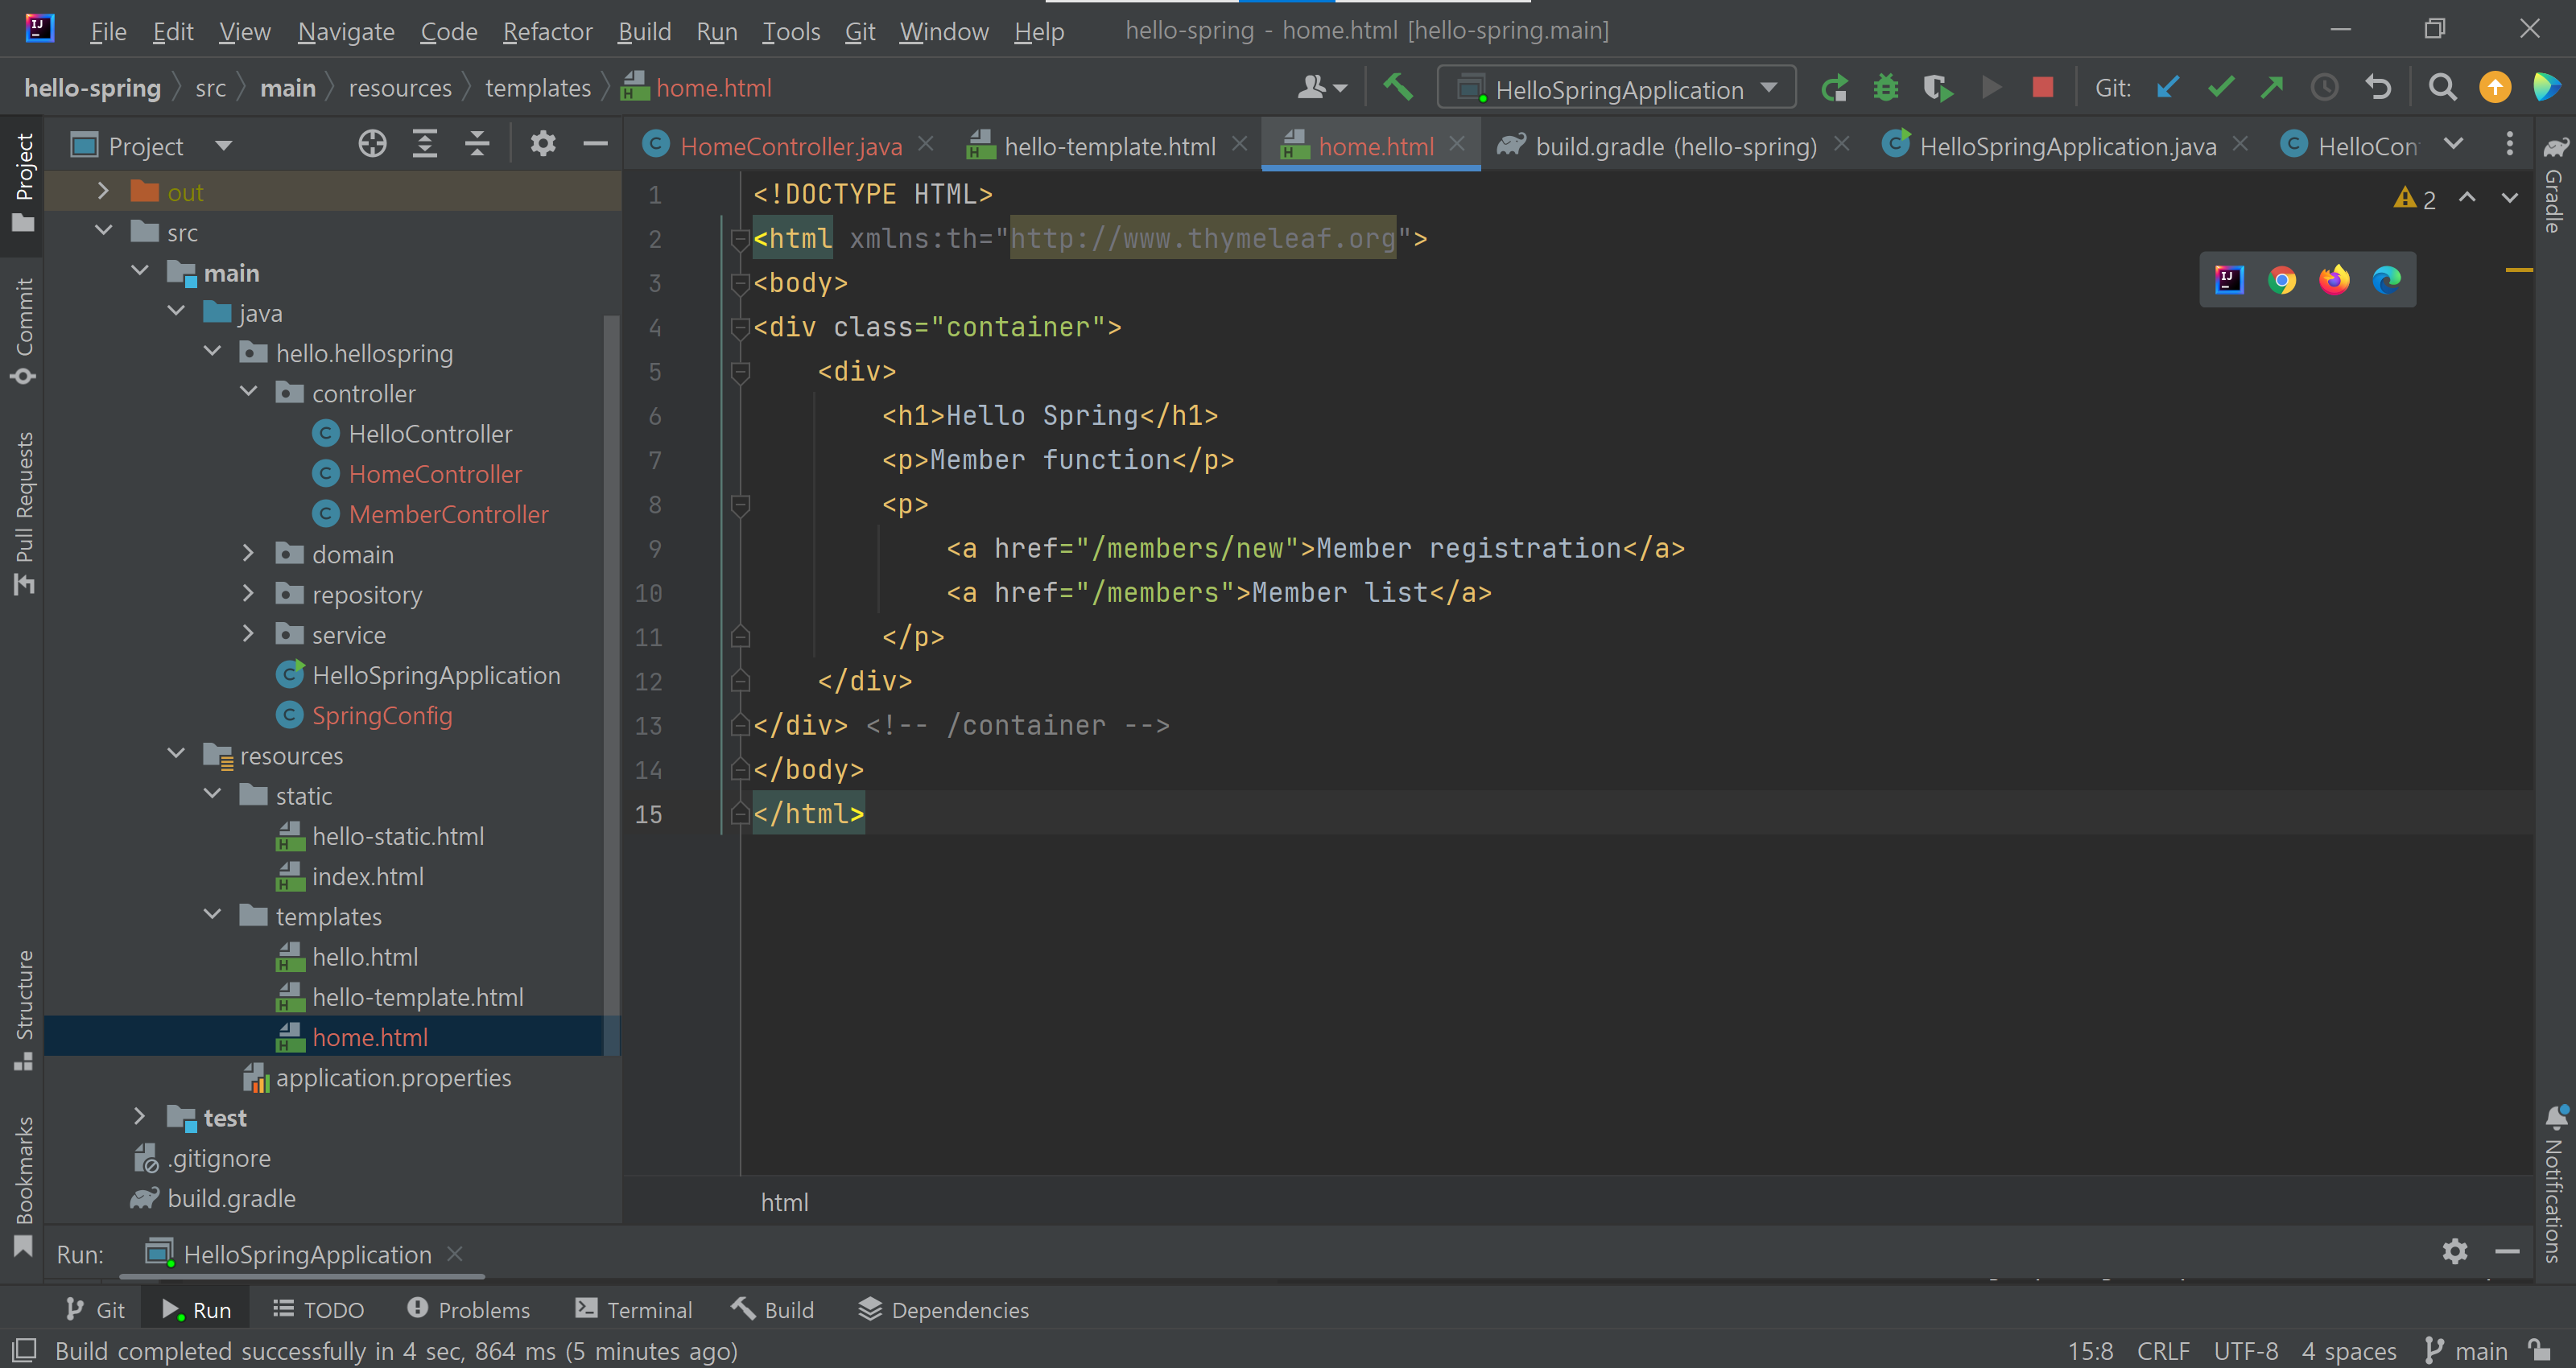Click the Build project hammer icon
The image size is (2576, 1368).
click(1398, 88)
